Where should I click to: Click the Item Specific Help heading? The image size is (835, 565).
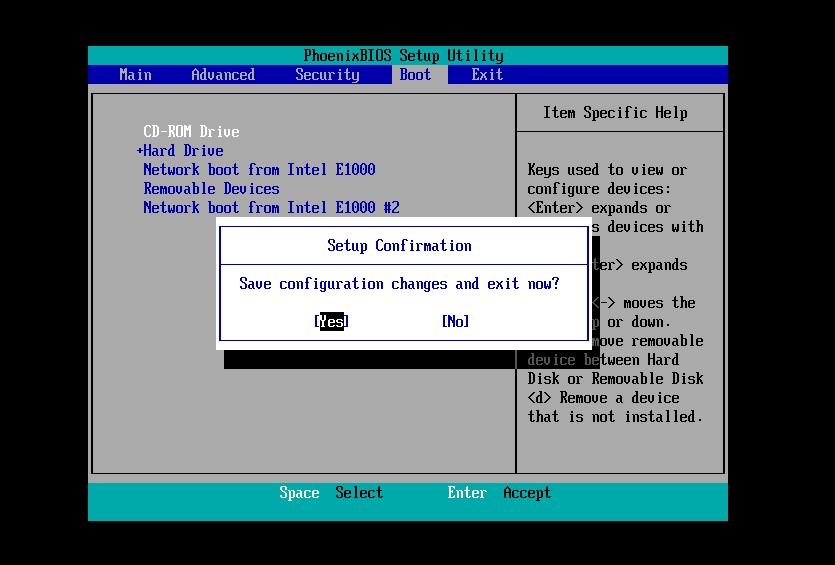coord(615,112)
